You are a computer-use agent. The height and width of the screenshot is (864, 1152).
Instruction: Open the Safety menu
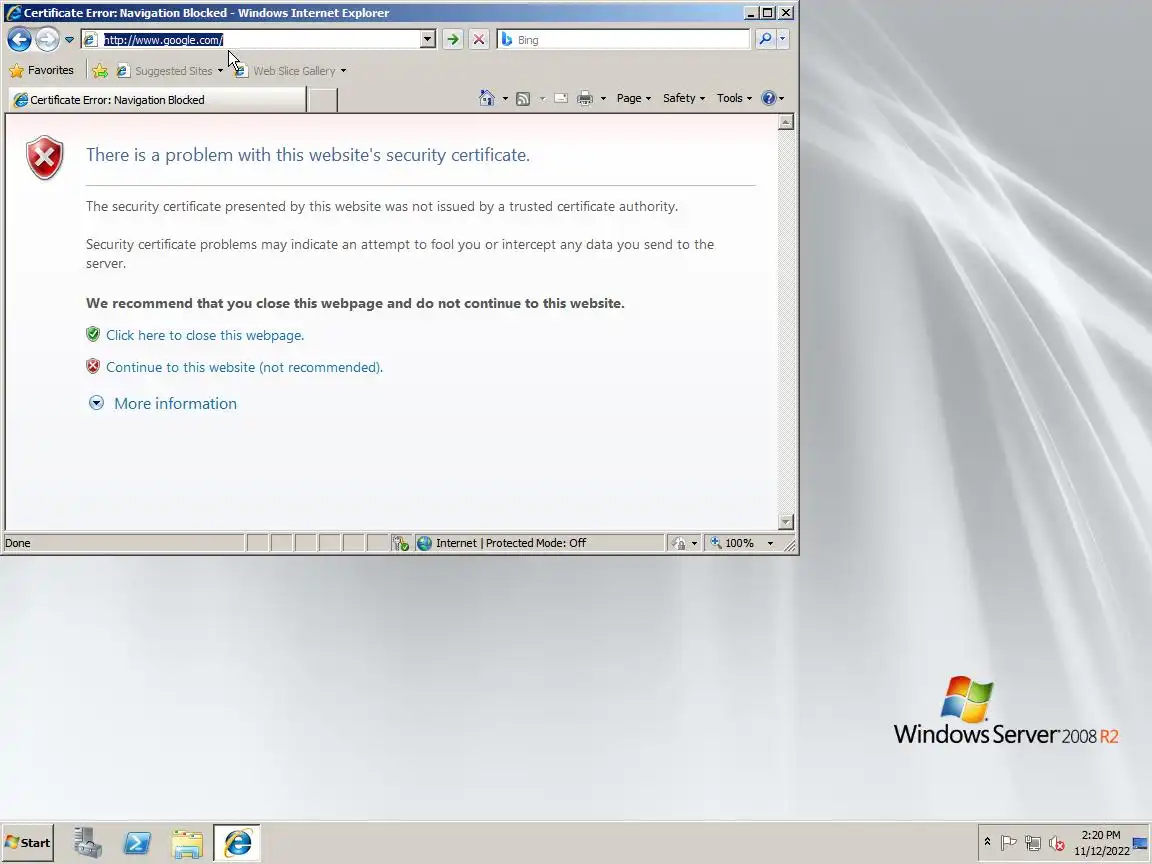point(683,98)
